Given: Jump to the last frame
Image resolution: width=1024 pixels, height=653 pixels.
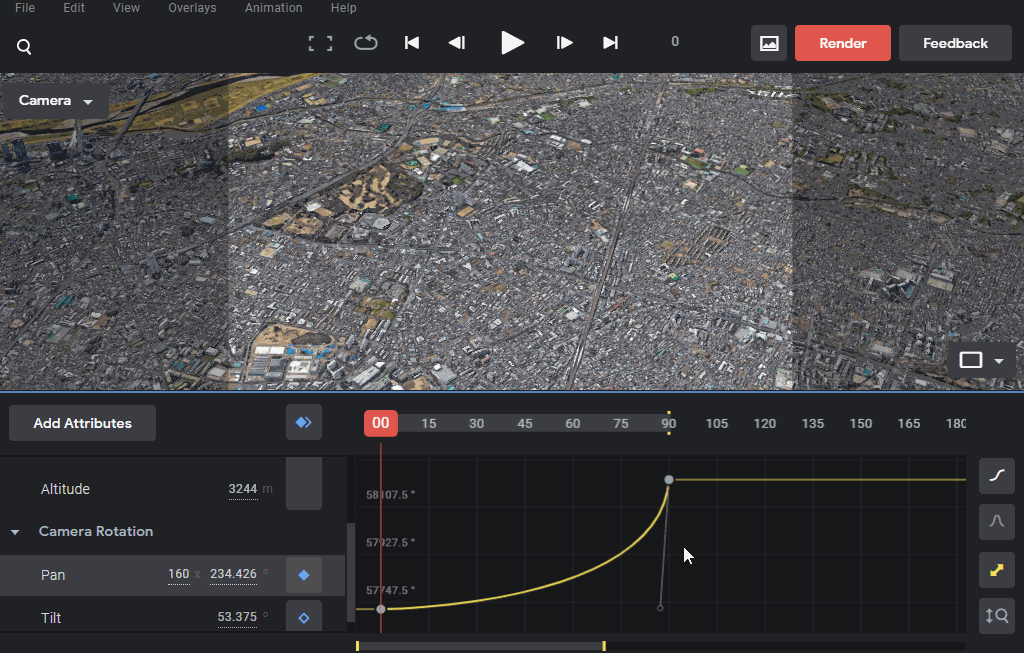Looking at the screenshot, I should [x=610, y=43].
